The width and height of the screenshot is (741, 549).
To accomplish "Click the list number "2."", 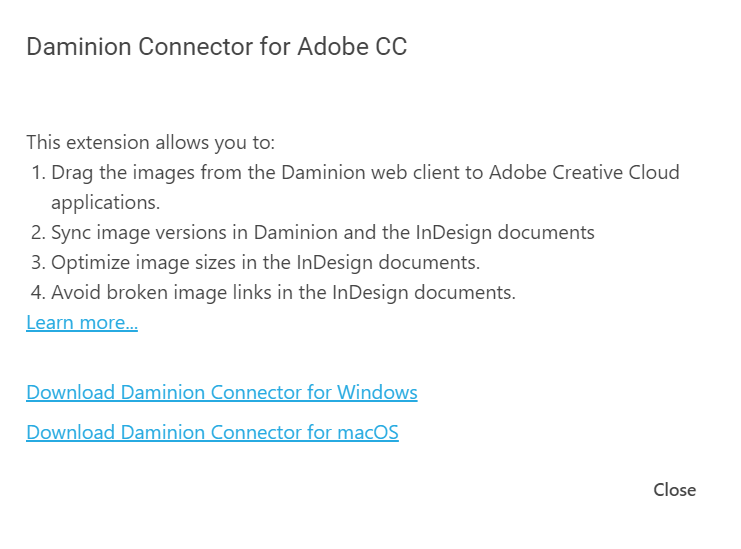I will [x=39, y=233].
